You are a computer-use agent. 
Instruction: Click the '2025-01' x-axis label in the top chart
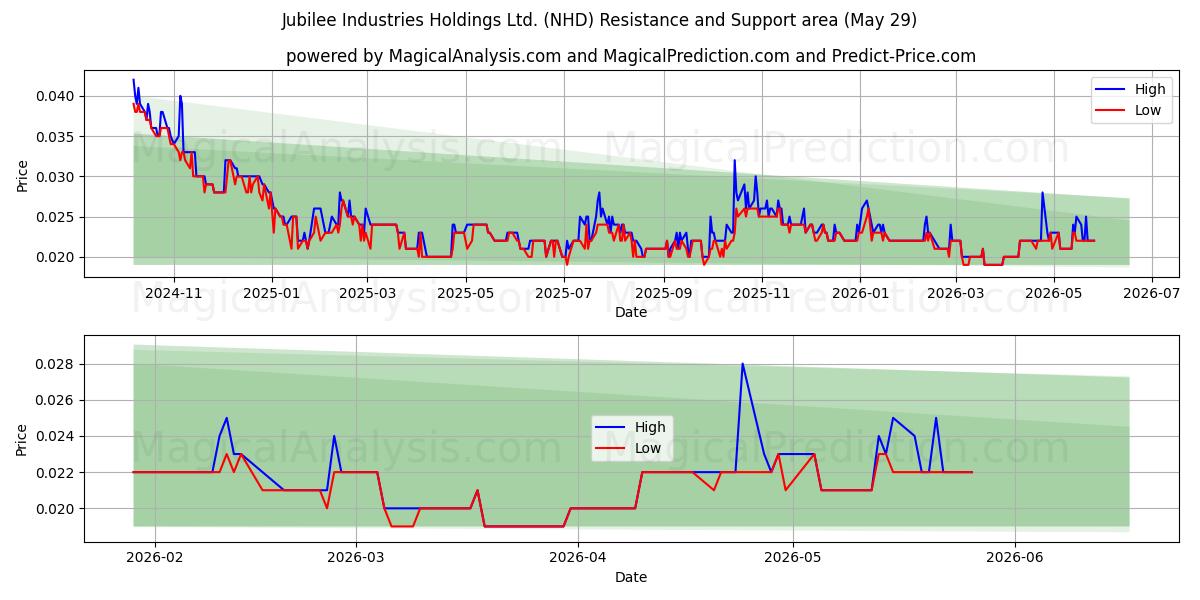(272, 294)
